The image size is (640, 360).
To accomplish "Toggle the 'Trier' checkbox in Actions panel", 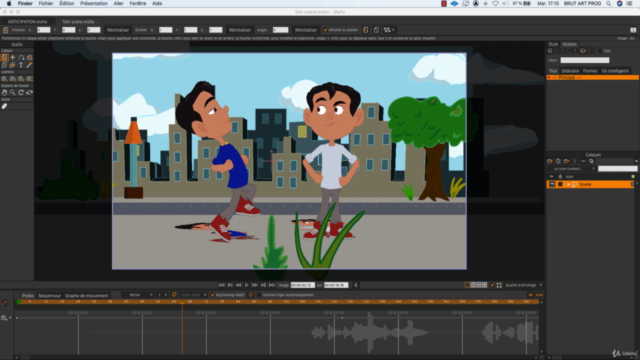I will click(x=600, y=51).
